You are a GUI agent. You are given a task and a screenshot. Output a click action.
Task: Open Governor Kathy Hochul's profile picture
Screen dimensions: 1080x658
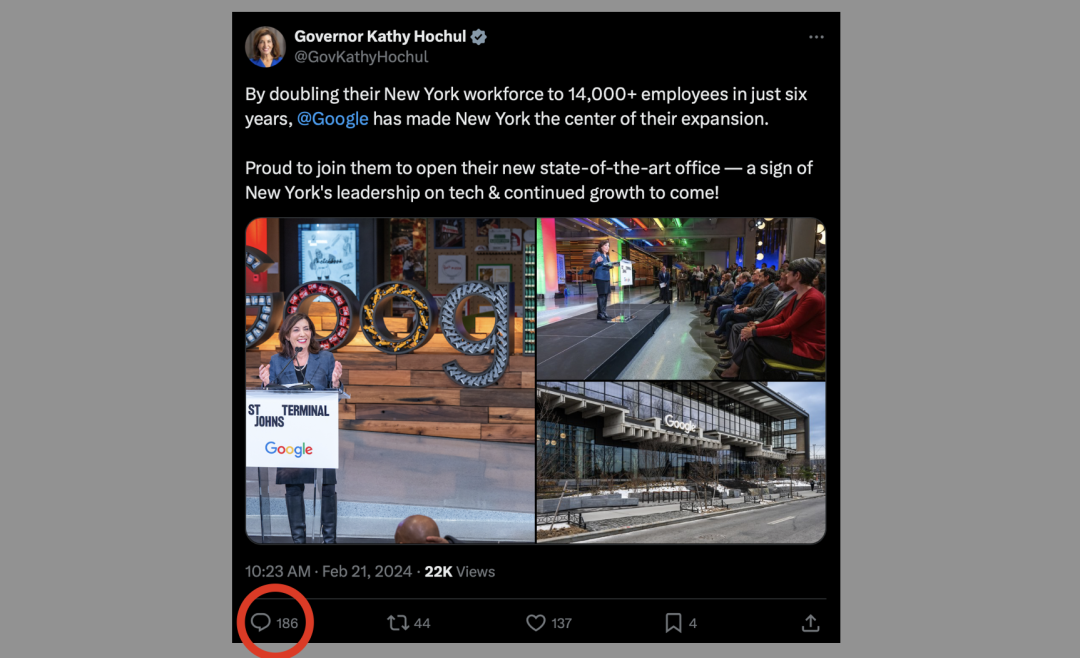pos(265,47)
